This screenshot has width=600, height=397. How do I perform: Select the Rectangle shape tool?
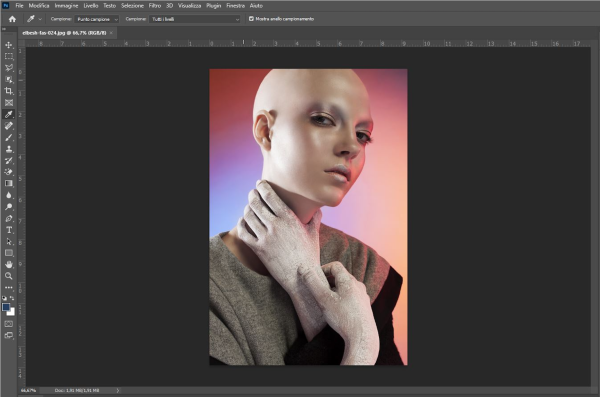tap(8, 253)
